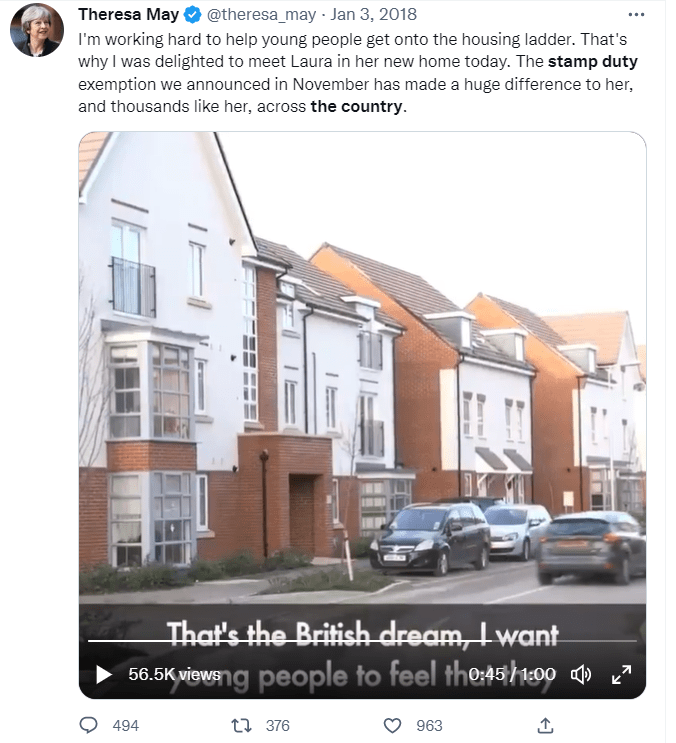Like the tweet with heart icon
The height and width of the screenshot is (743, 676).
(x=392, y=725)
